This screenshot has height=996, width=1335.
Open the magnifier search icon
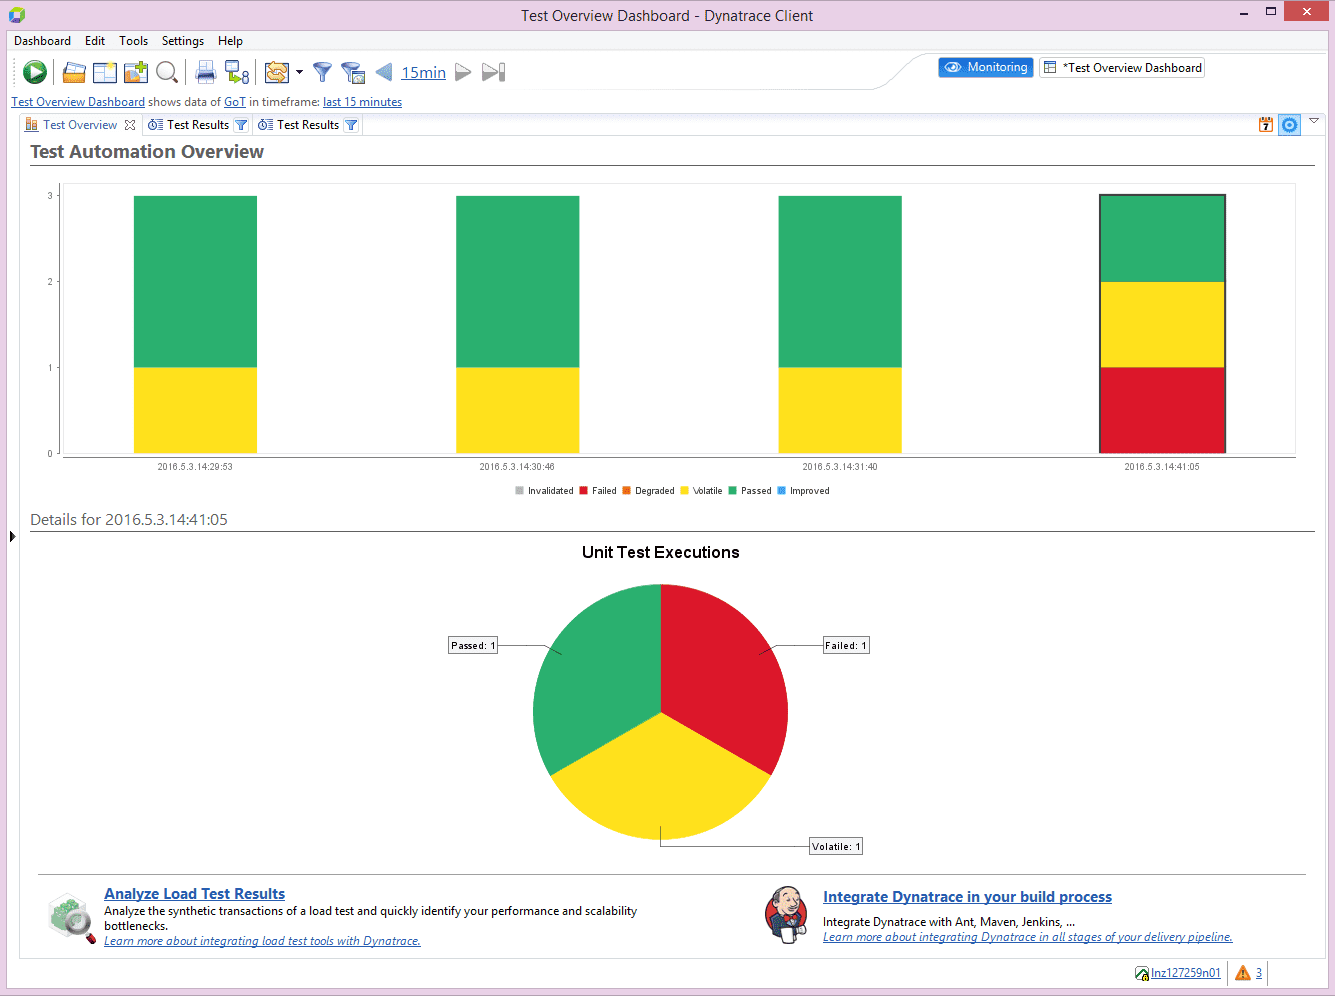tap(167, 72)
